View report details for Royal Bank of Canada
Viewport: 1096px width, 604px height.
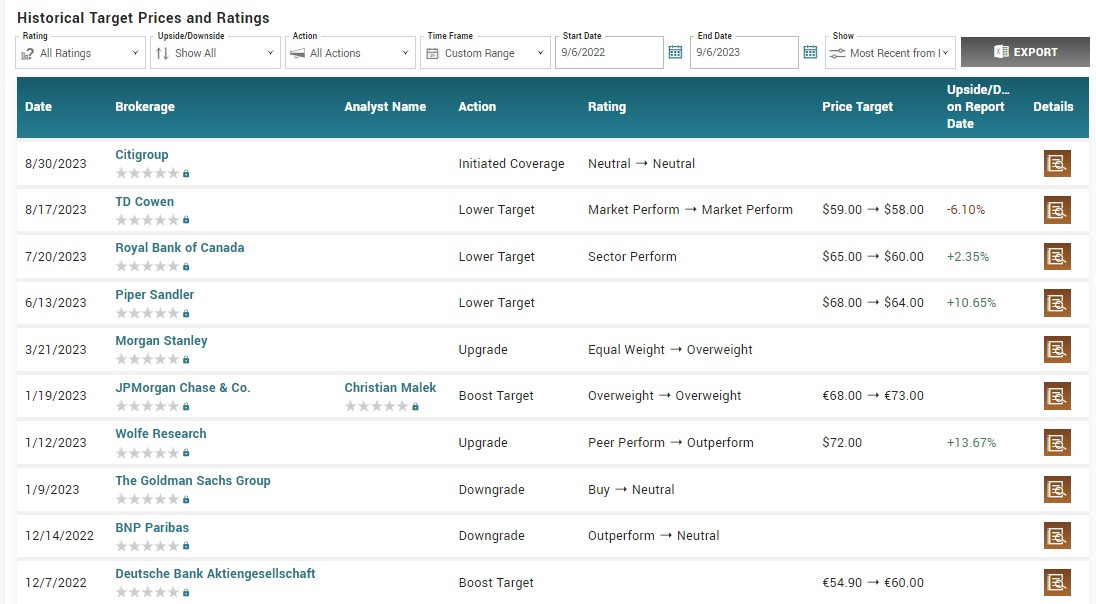1057,256
